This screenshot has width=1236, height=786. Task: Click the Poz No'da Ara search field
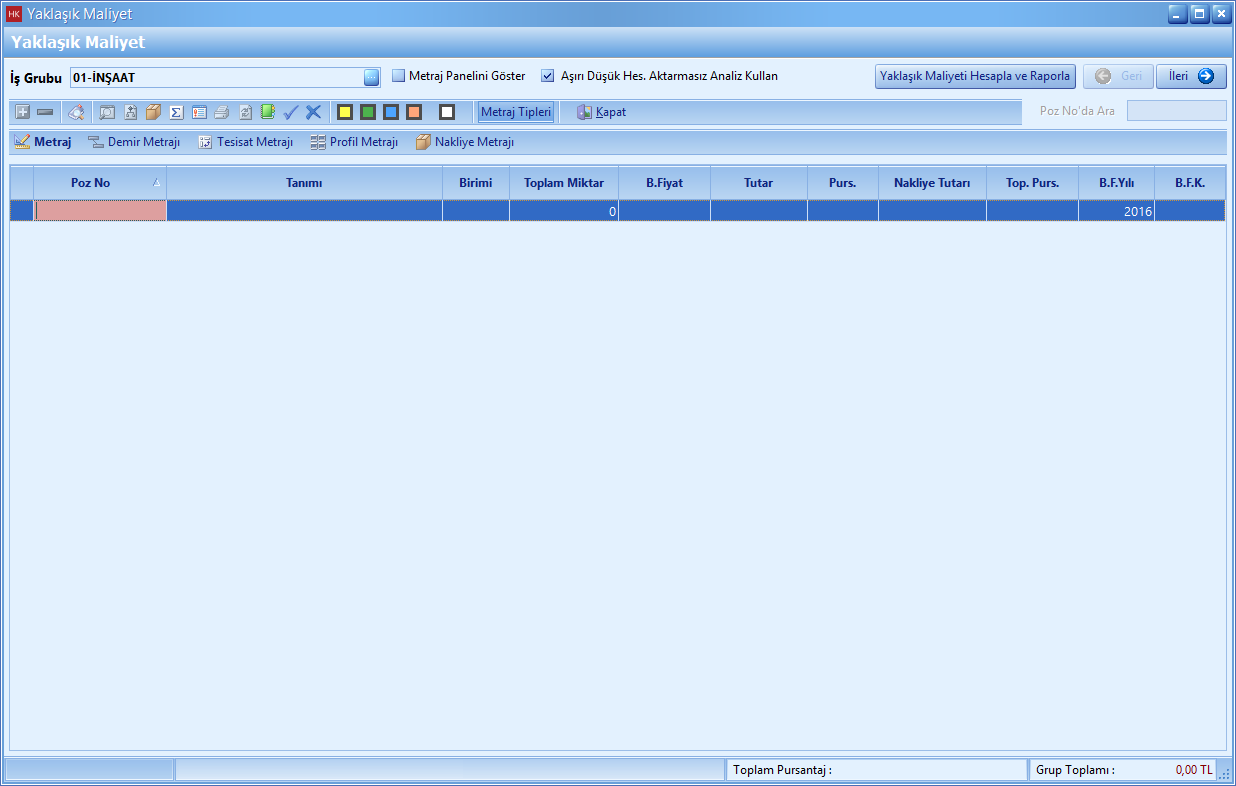1176,111
